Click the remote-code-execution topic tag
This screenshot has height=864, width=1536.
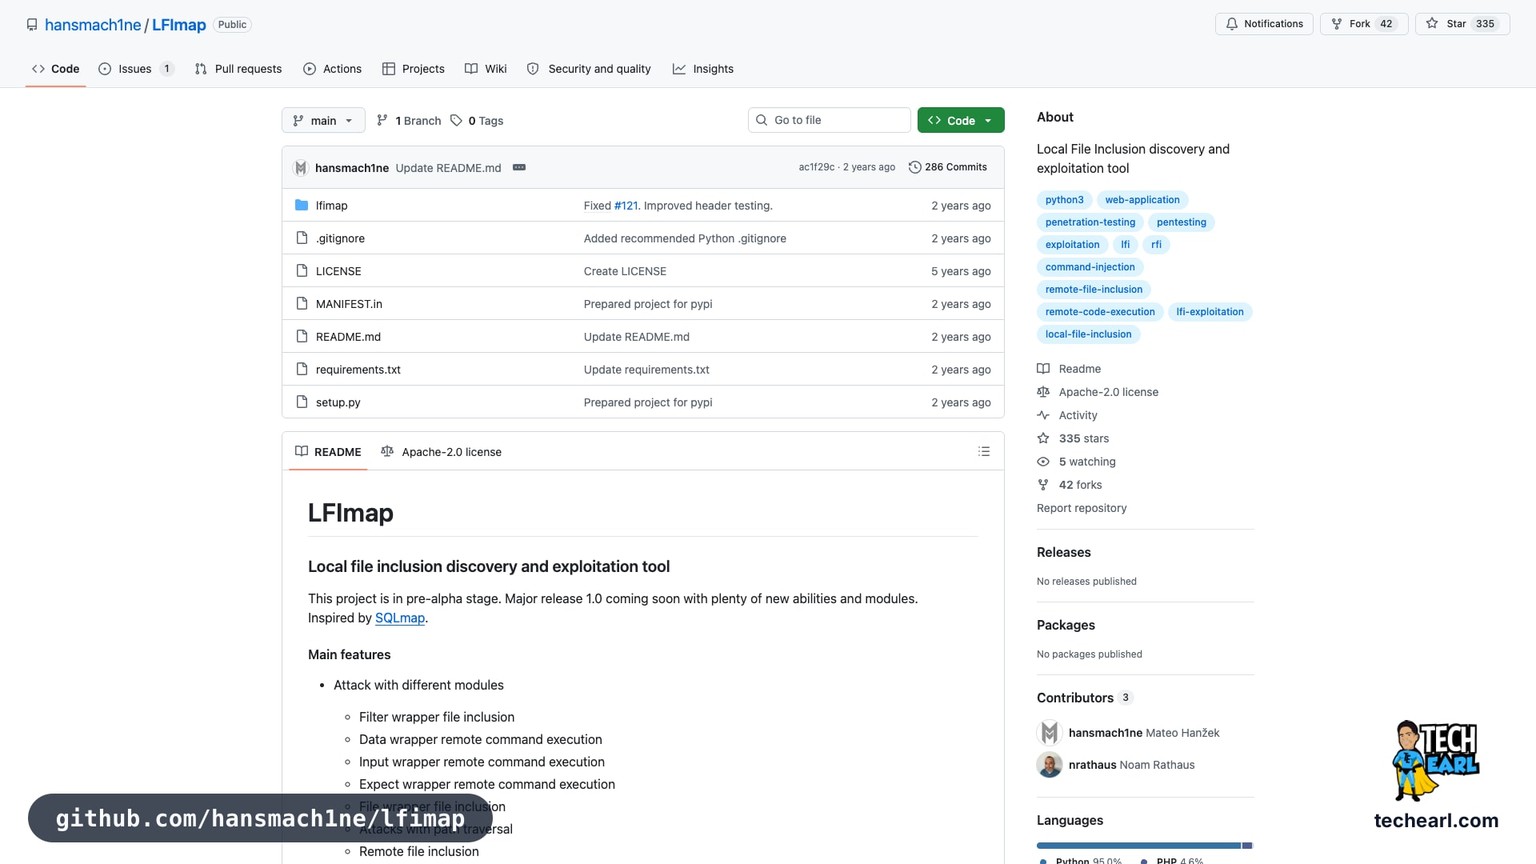pos(1100,312)
